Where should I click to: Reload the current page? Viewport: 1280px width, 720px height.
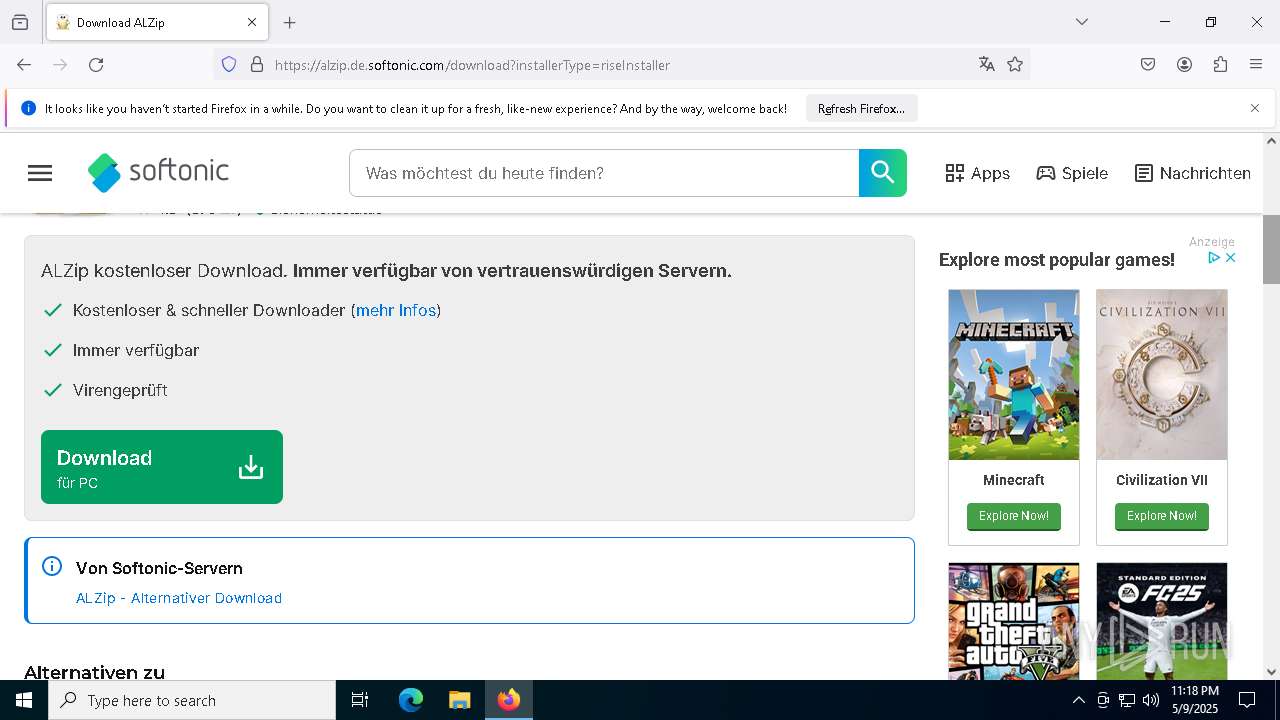pos(96,65)
